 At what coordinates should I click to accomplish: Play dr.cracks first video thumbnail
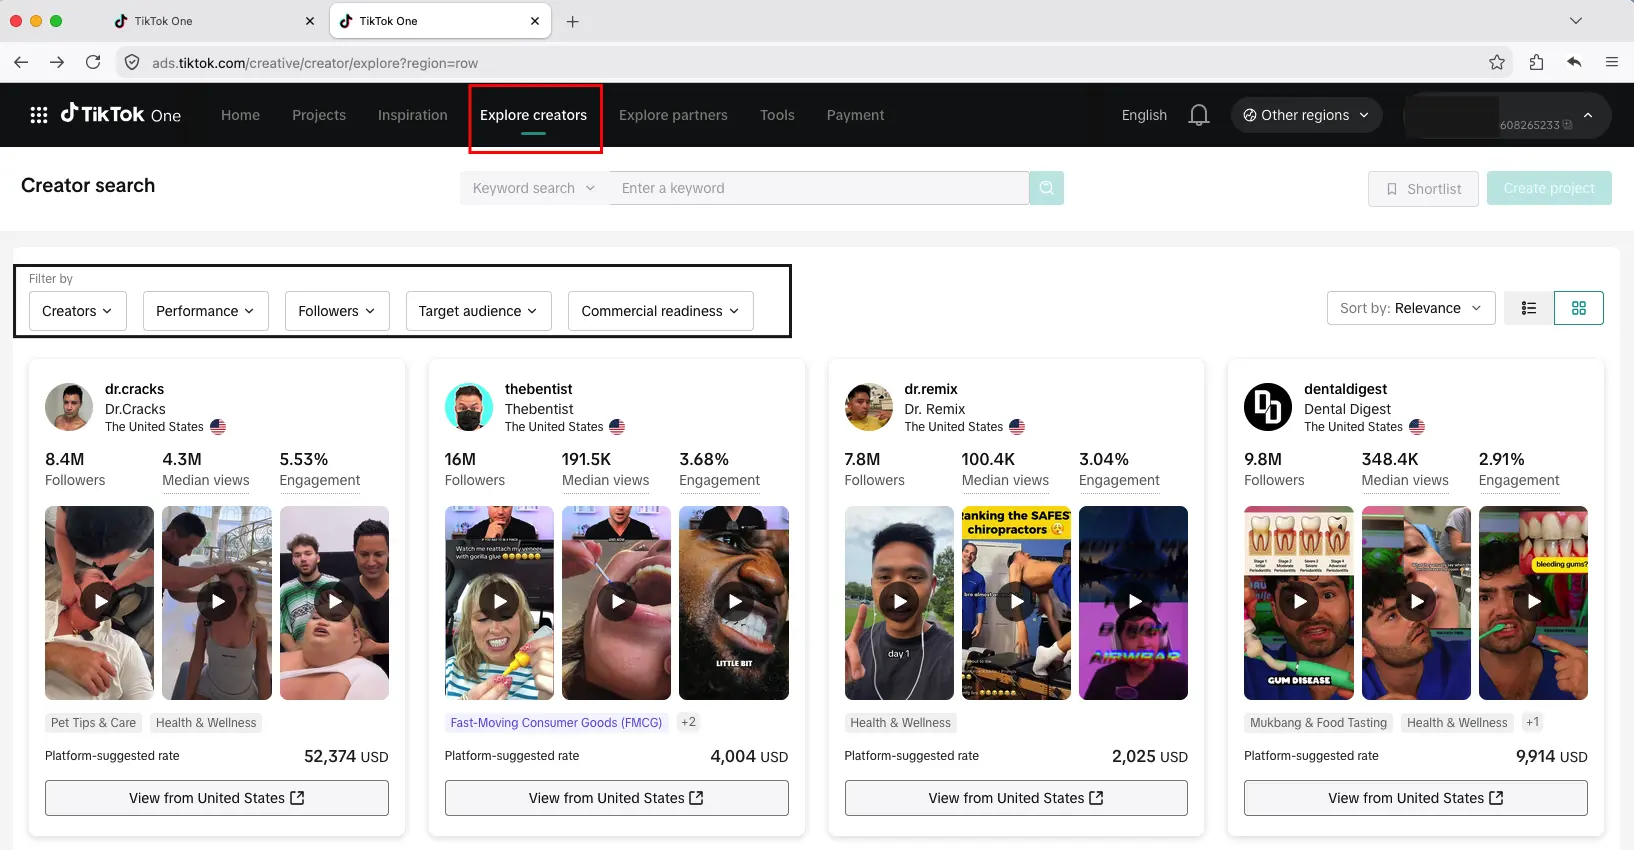pos(99,602)
